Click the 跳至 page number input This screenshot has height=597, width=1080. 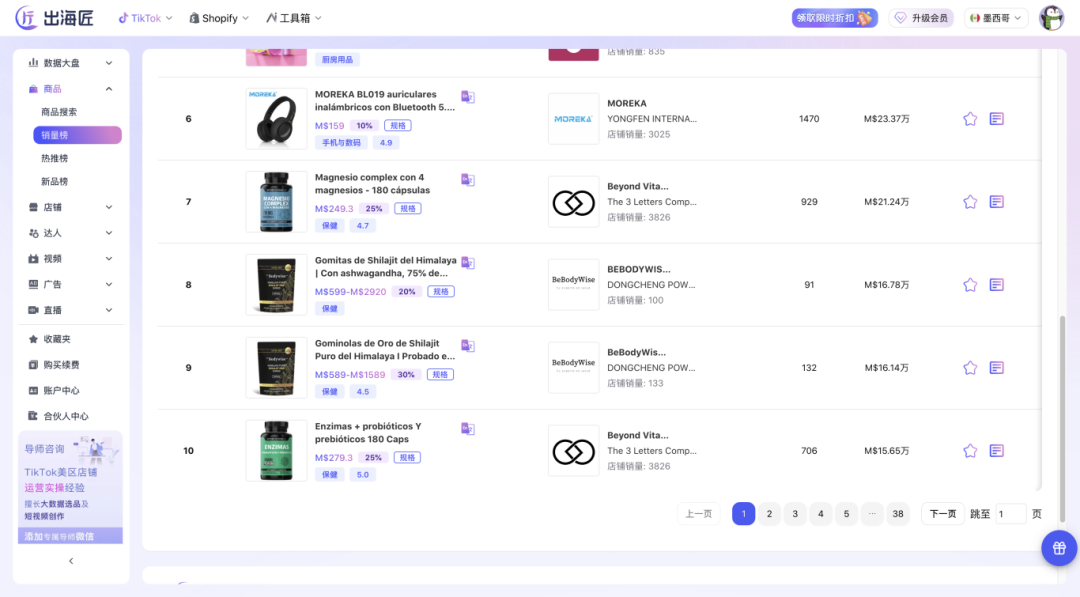click(1010, 514)
